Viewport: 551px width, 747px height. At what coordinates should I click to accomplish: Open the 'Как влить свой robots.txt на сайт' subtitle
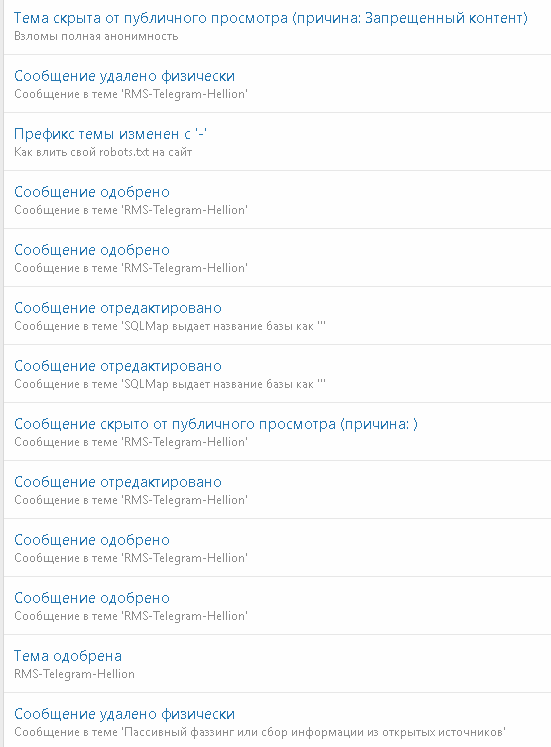pos(103,152)
